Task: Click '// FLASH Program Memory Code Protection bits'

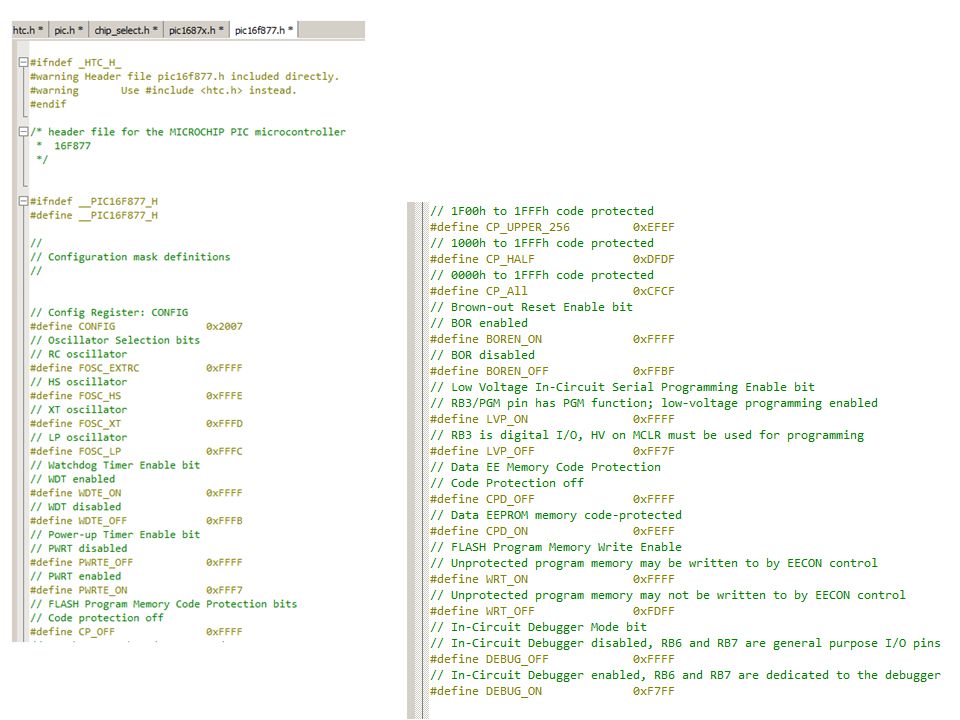Action: click(x=163, y=604)
